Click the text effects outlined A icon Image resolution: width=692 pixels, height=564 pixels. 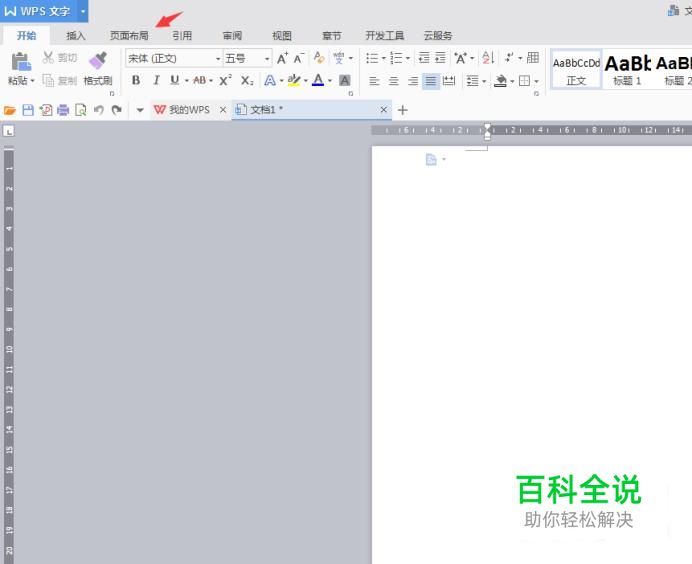(270, 80)
